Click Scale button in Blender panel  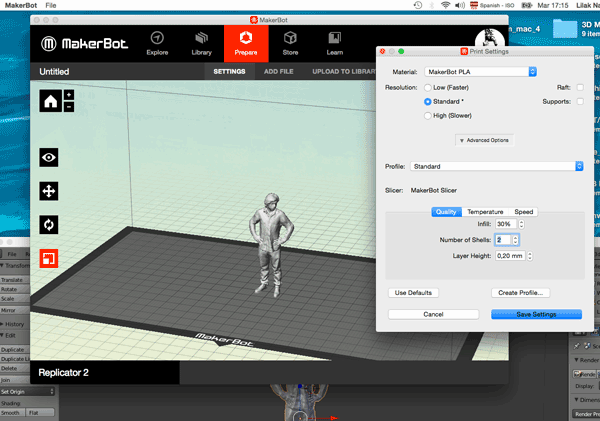pos(14,299)
